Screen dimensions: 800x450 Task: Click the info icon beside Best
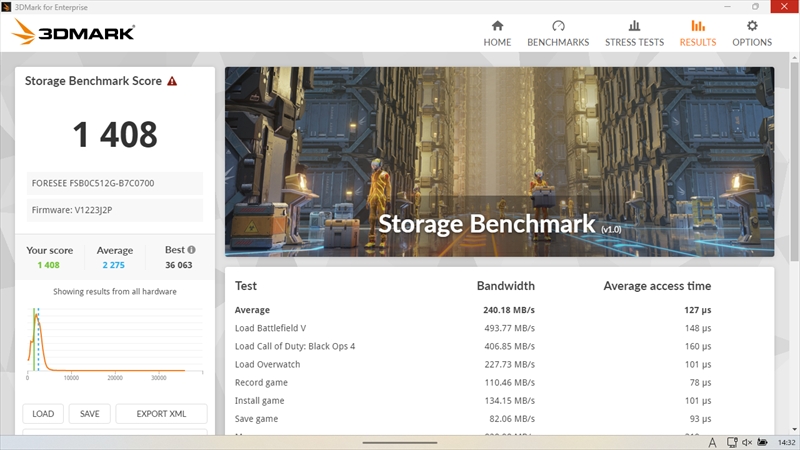(191, 250)
